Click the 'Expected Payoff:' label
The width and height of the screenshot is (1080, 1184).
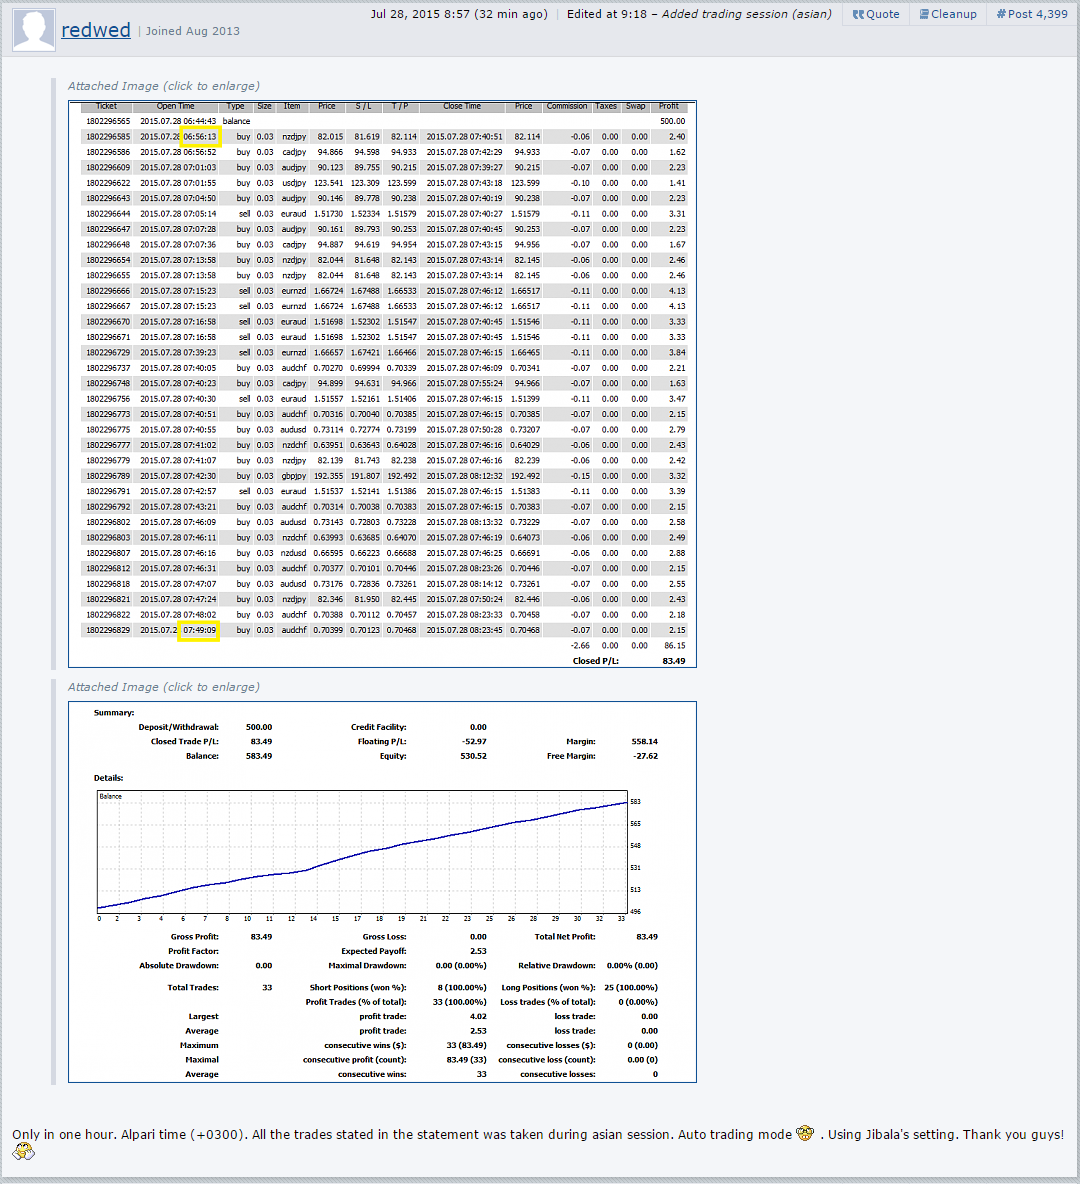pos(373,951)
